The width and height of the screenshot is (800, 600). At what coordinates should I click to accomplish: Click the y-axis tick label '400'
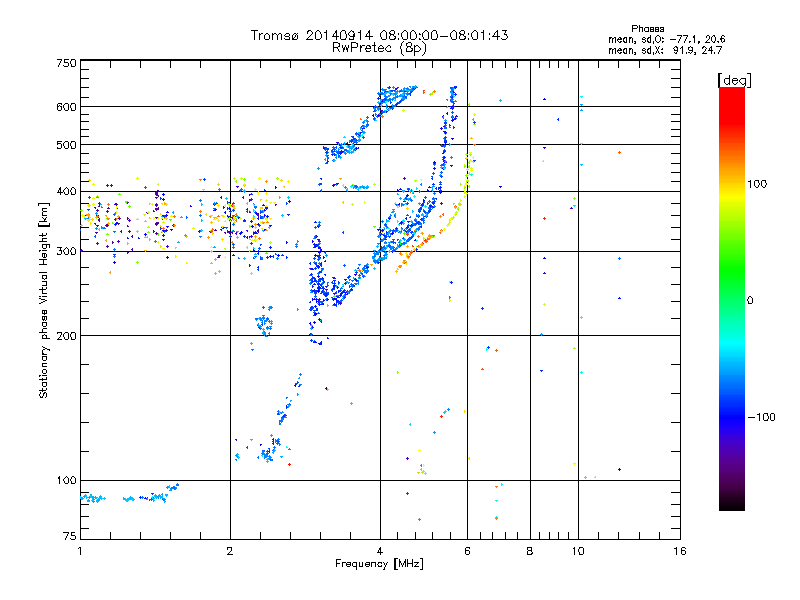[66, 192]
